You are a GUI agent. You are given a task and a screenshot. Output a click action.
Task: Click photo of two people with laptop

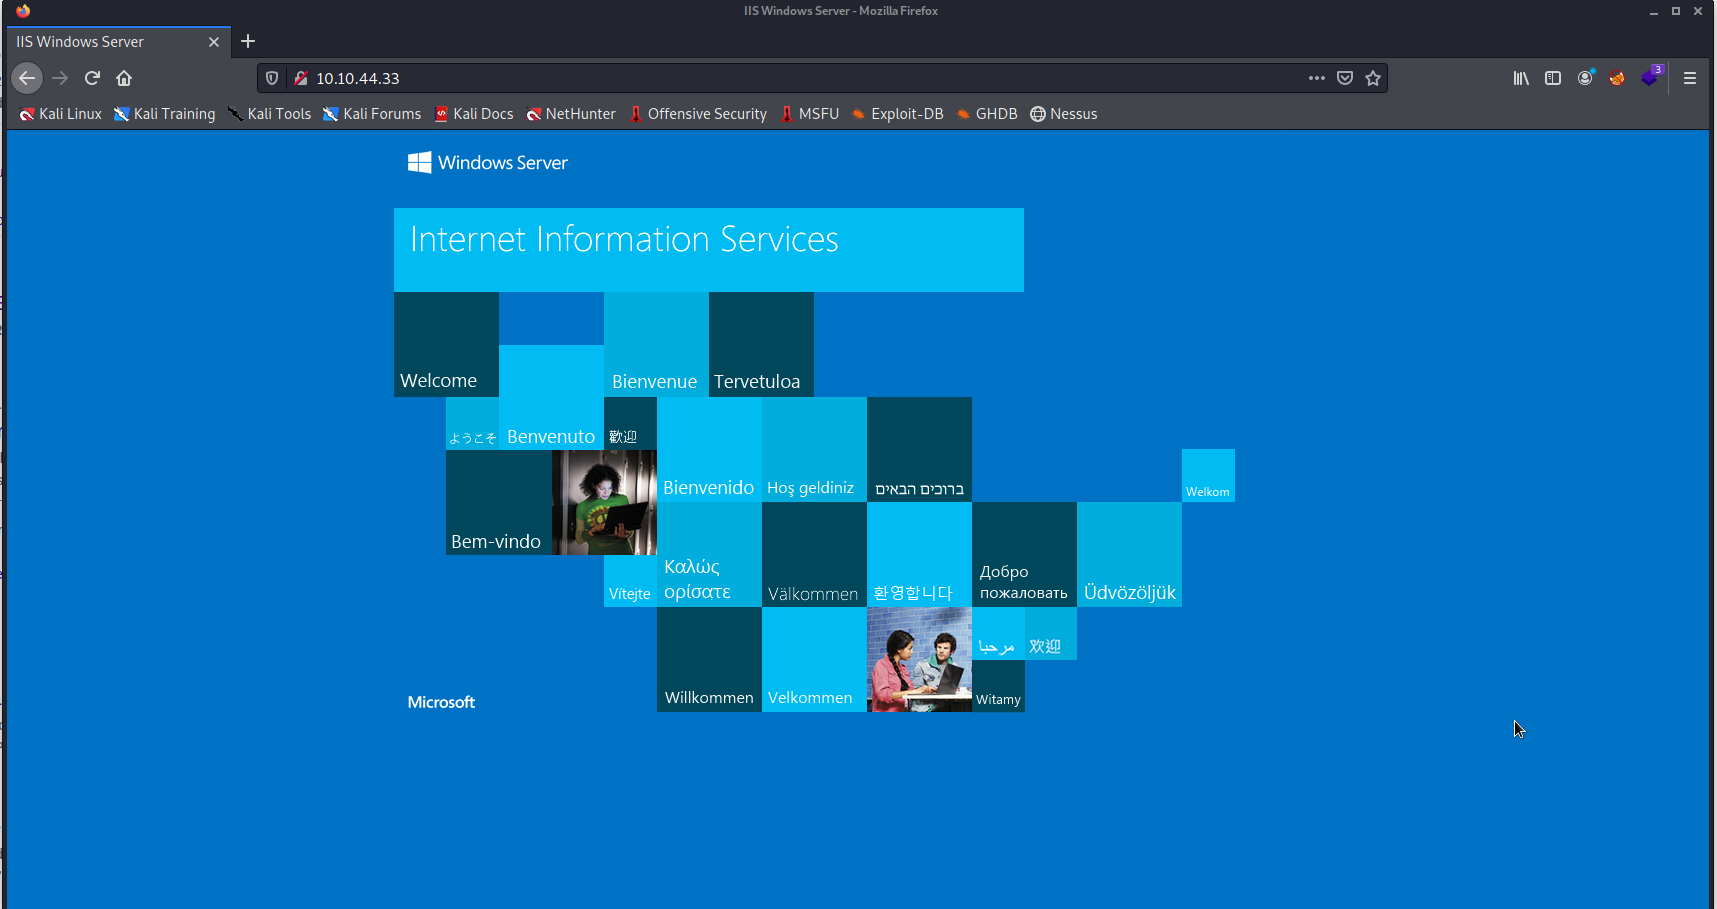tap(919, 659)
